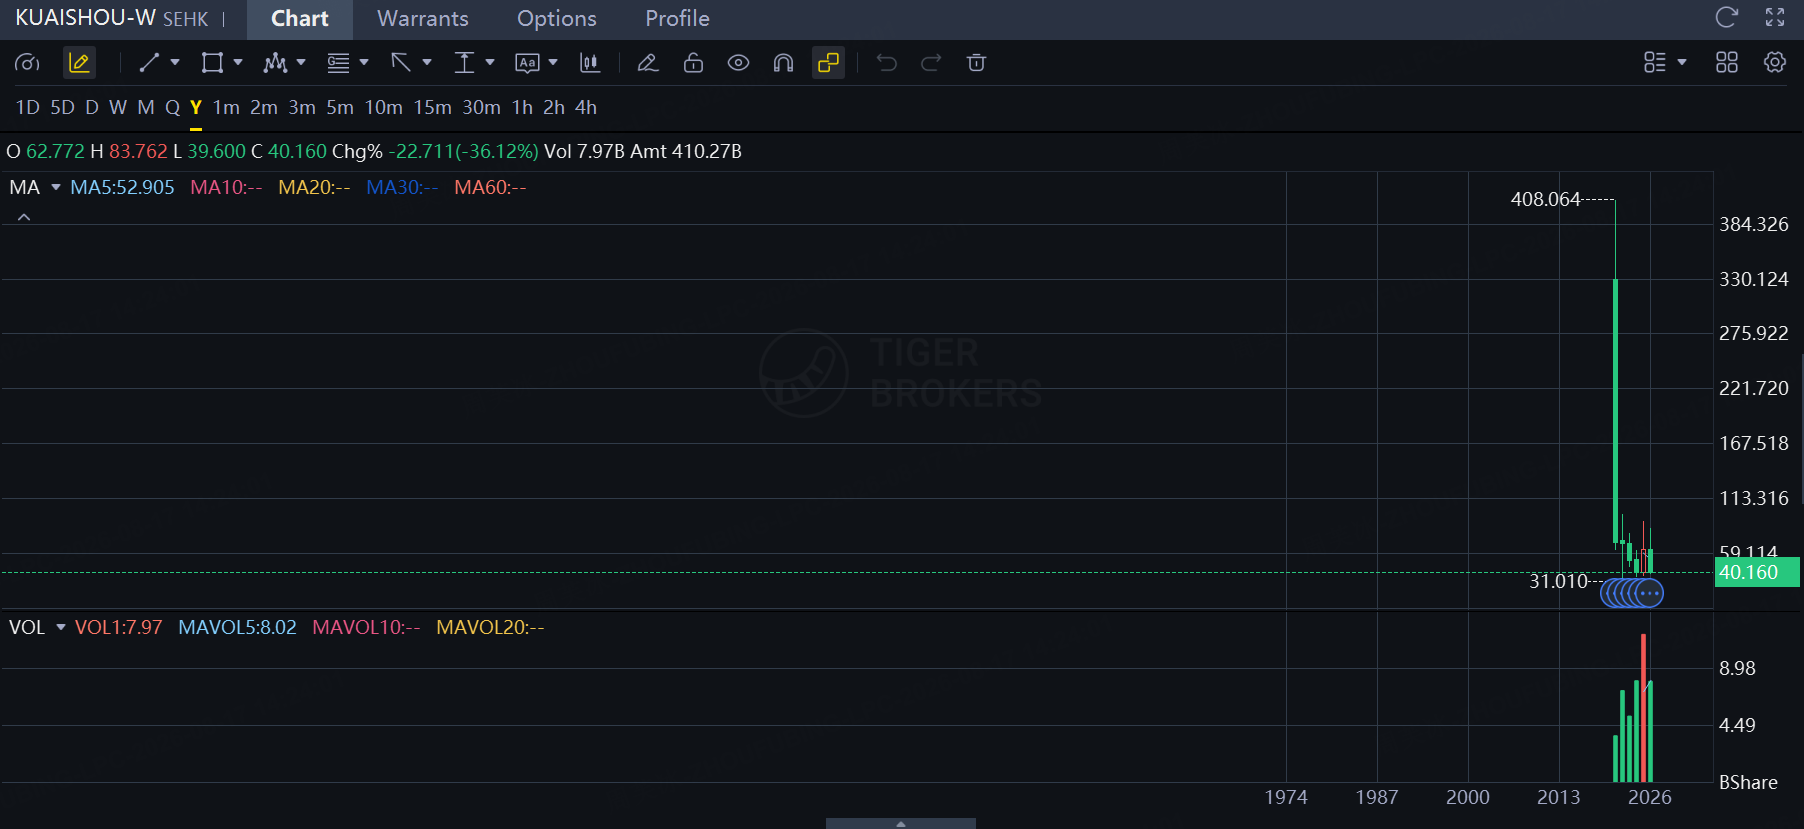The height and width of the screenshot is (829, 1804).
Task: Expand the wave pattern tool dropdown
Action: coord(301,62)
